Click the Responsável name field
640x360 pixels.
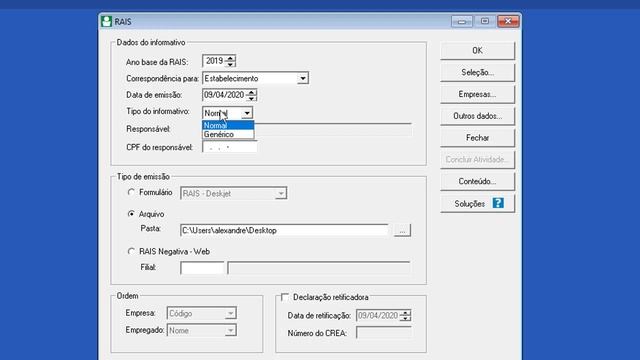[x=333, y=129]
